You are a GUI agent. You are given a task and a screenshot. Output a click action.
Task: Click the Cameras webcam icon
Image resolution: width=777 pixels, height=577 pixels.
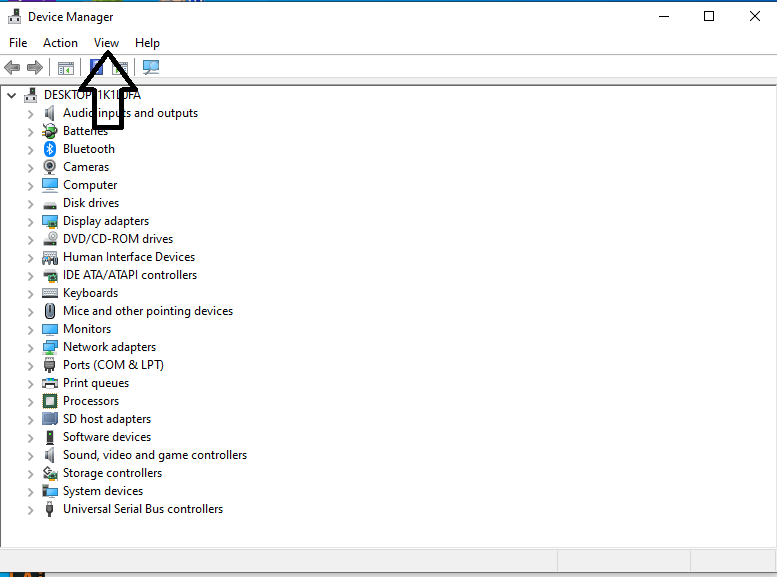point(50,167)
